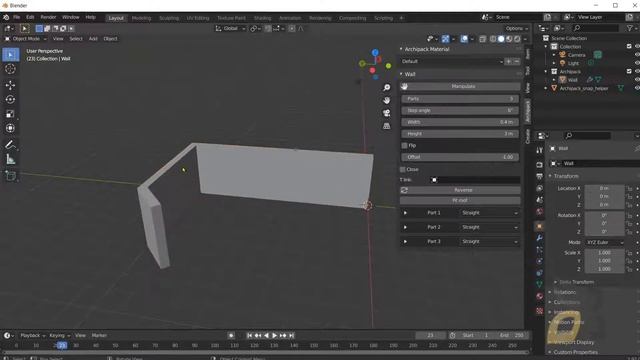
Task: Jump to timeline end button
Action: pyautogui.click(x=291, y=336)
